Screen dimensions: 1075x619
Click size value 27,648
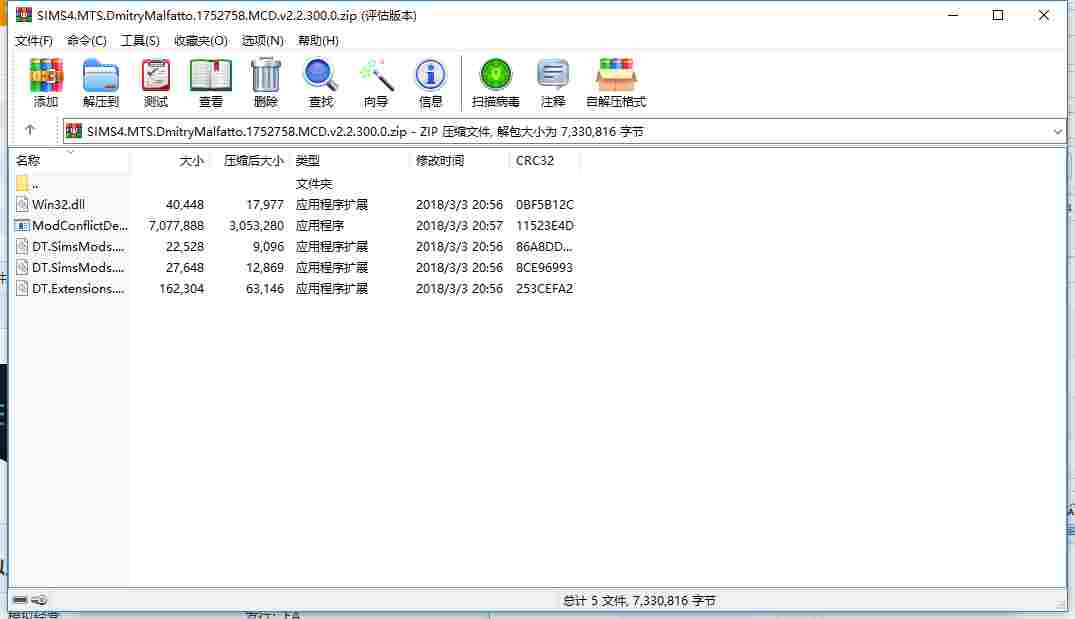tap(184, 267)
